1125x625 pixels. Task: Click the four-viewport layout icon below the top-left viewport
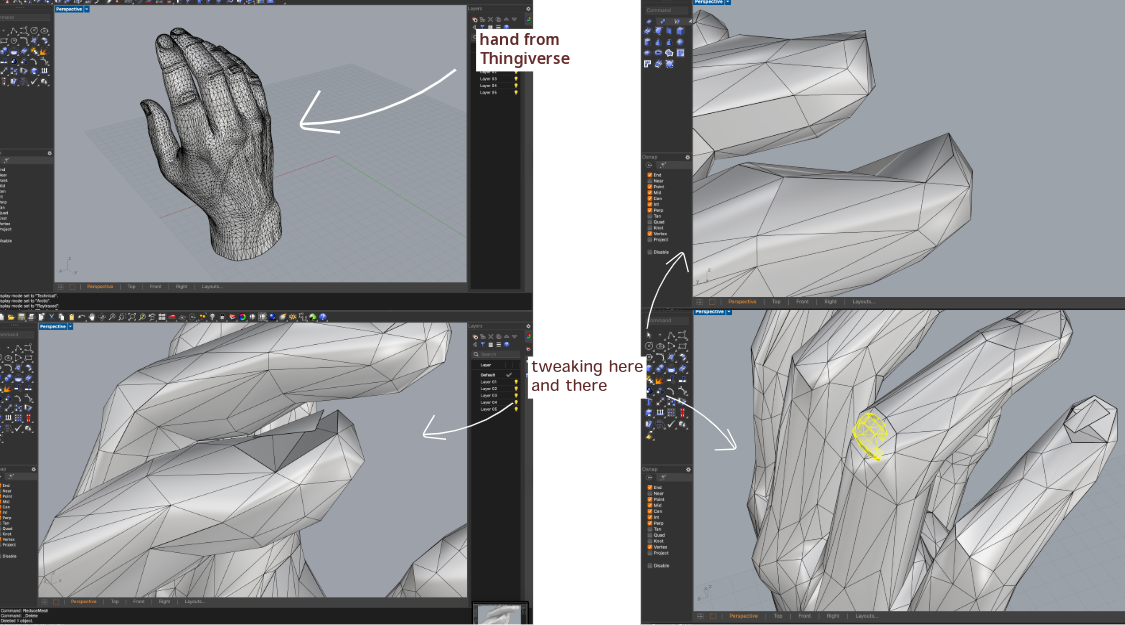click(x=59, y=286)
